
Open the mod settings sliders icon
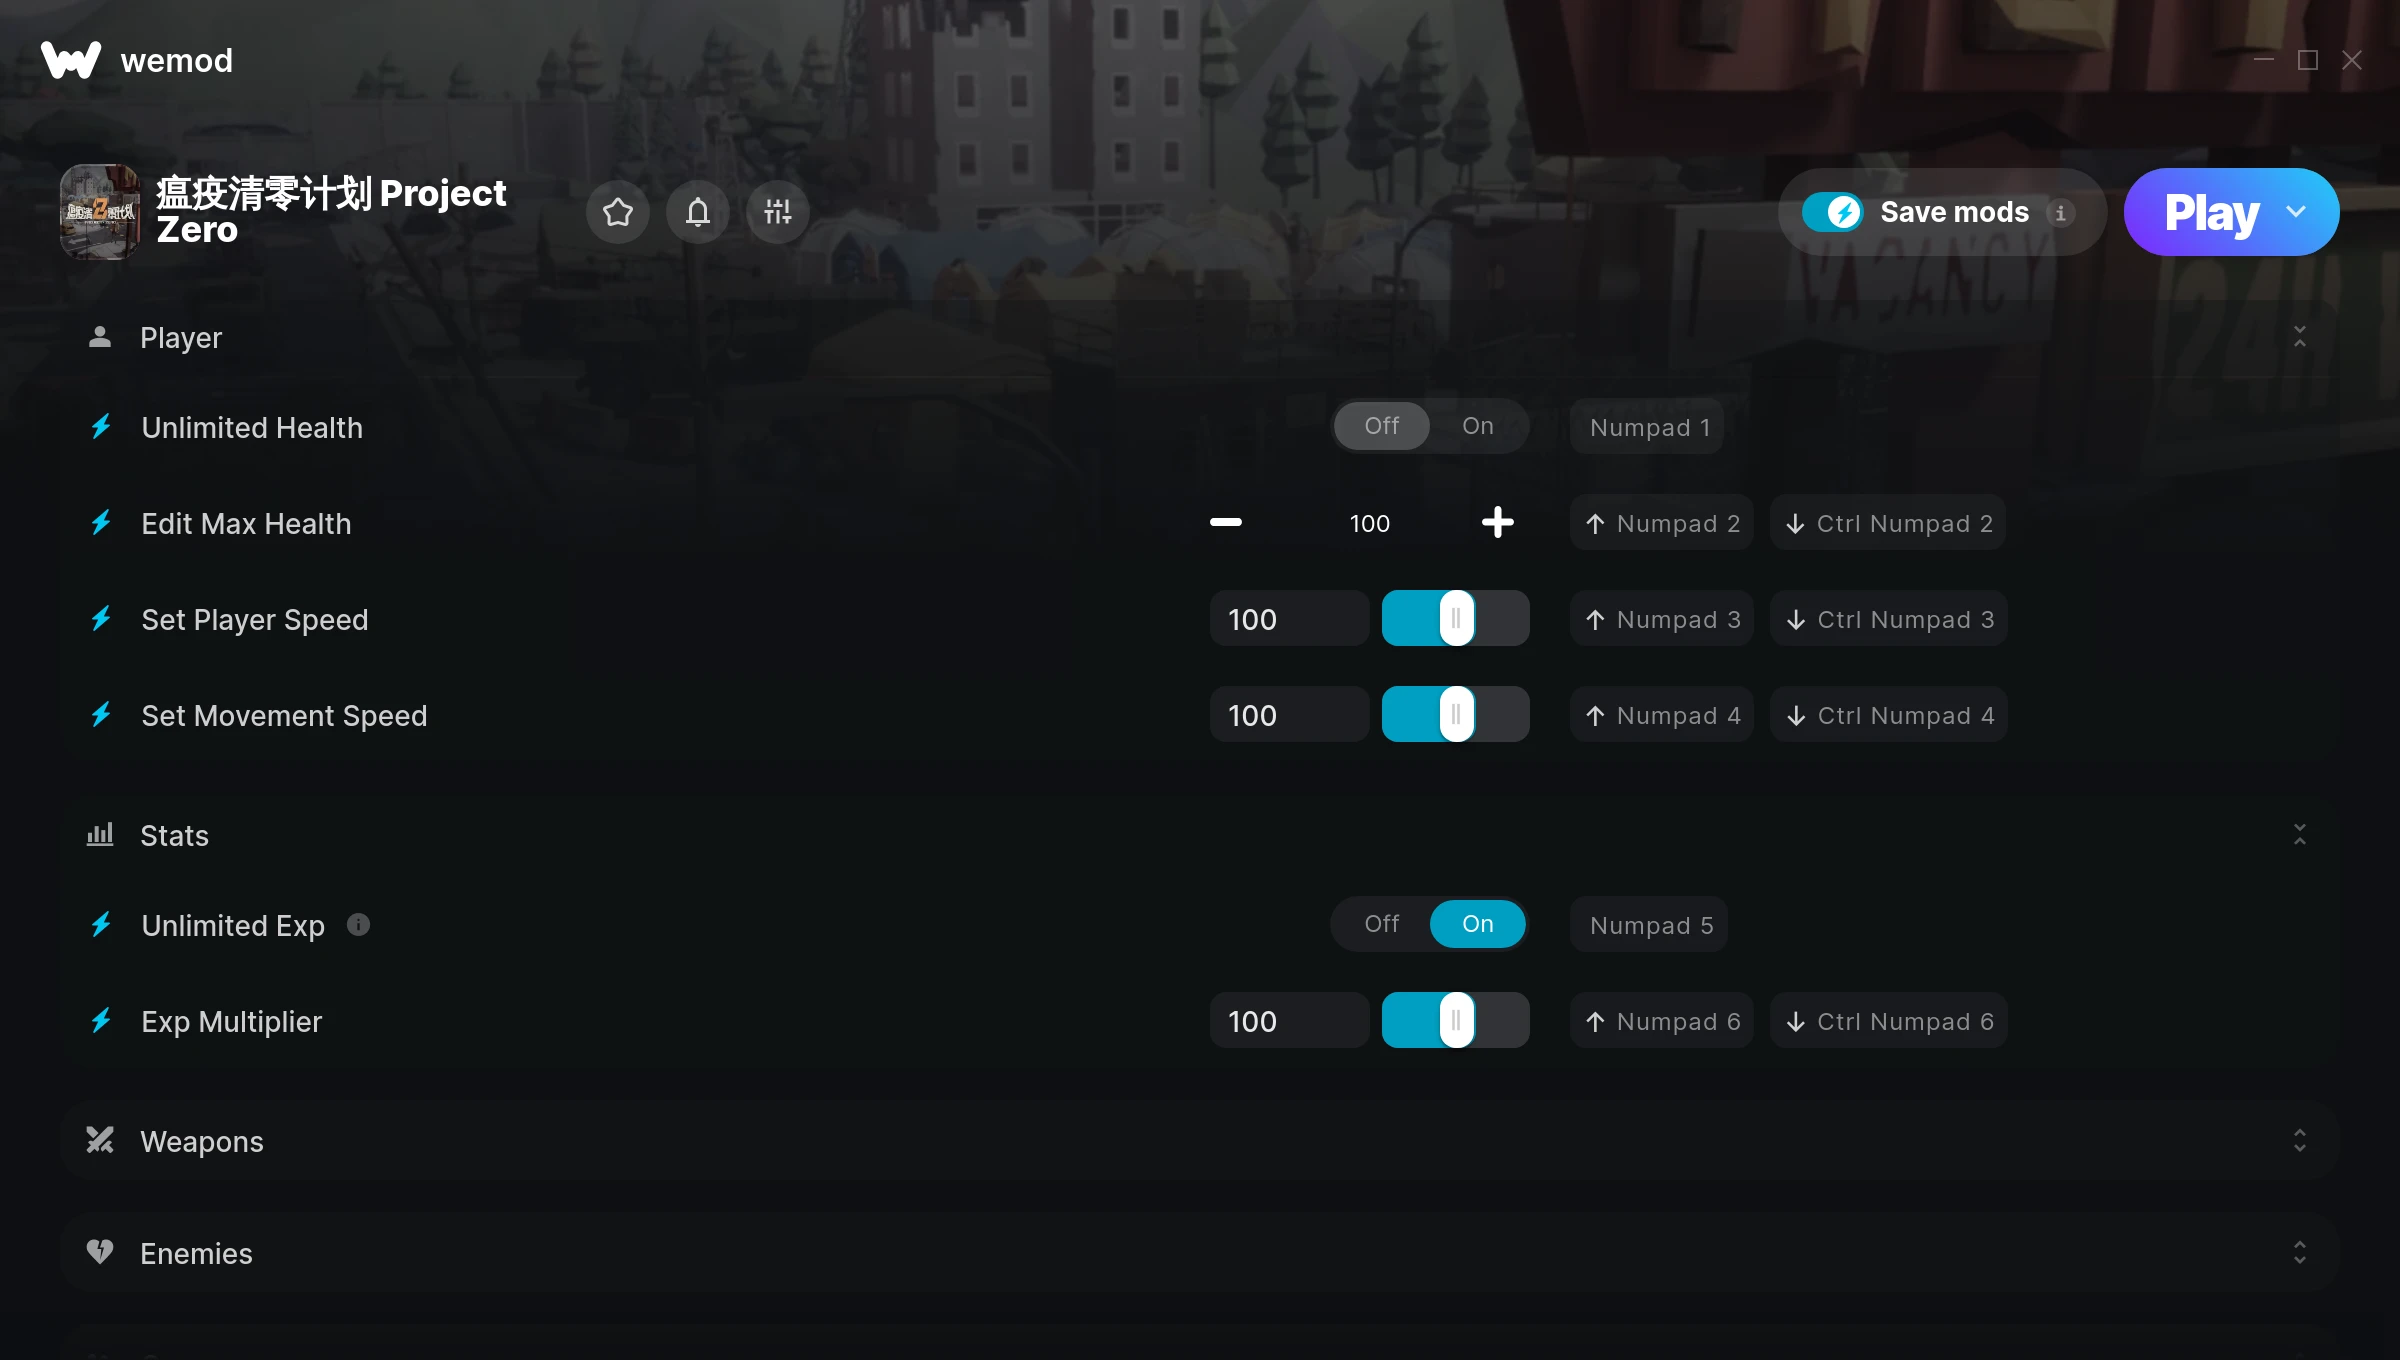pyautogui.click(x=778, y=212)
